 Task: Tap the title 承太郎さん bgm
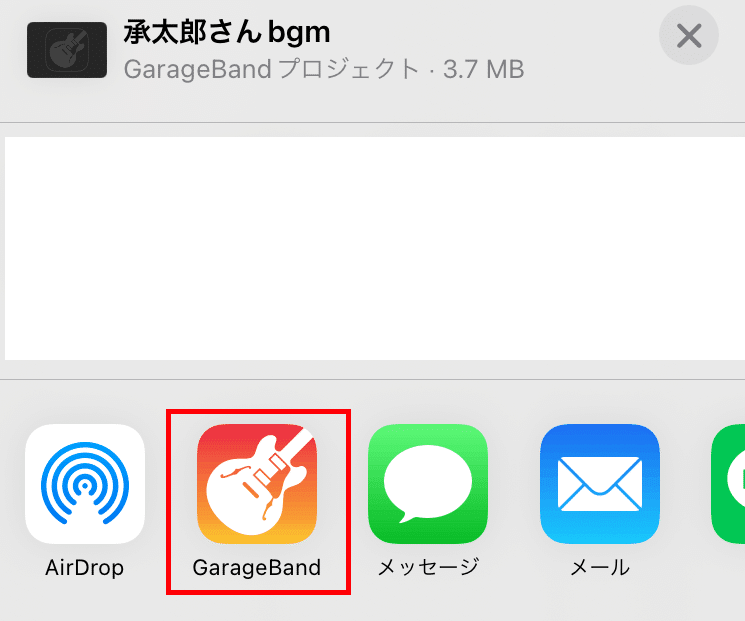point(227,32)
